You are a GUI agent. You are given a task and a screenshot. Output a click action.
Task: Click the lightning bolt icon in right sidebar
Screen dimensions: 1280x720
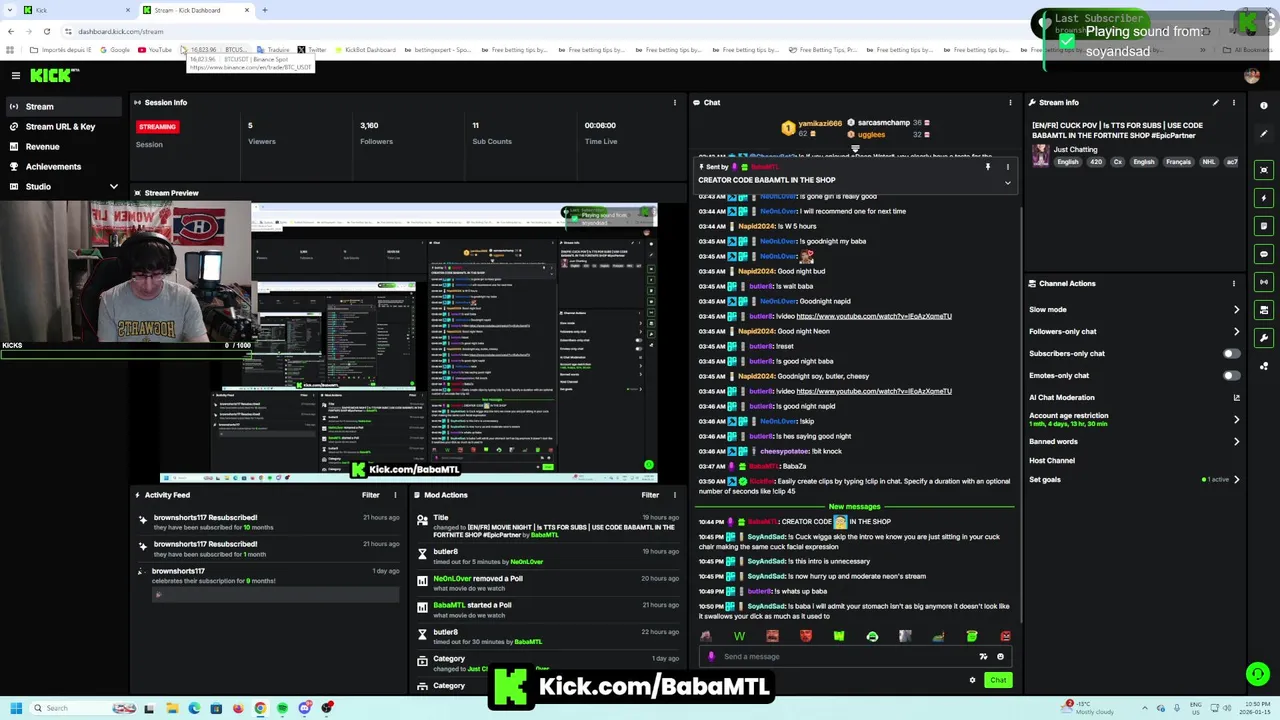coord(1264,198)
